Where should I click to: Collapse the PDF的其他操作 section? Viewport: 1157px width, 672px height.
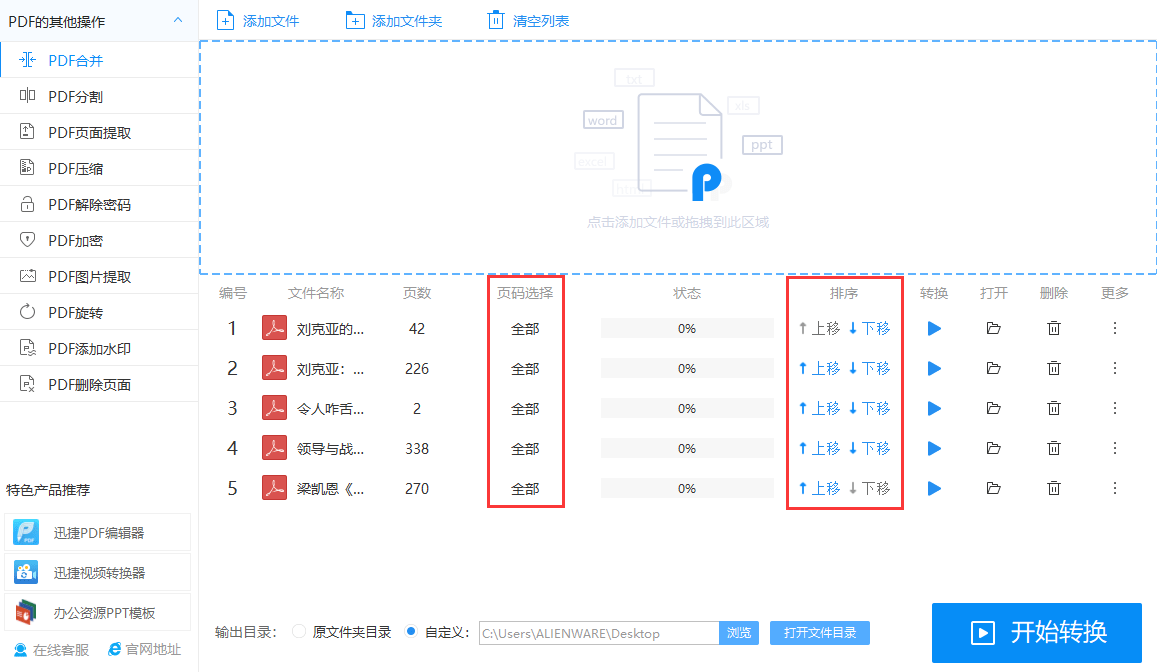(x=178, y=21)
